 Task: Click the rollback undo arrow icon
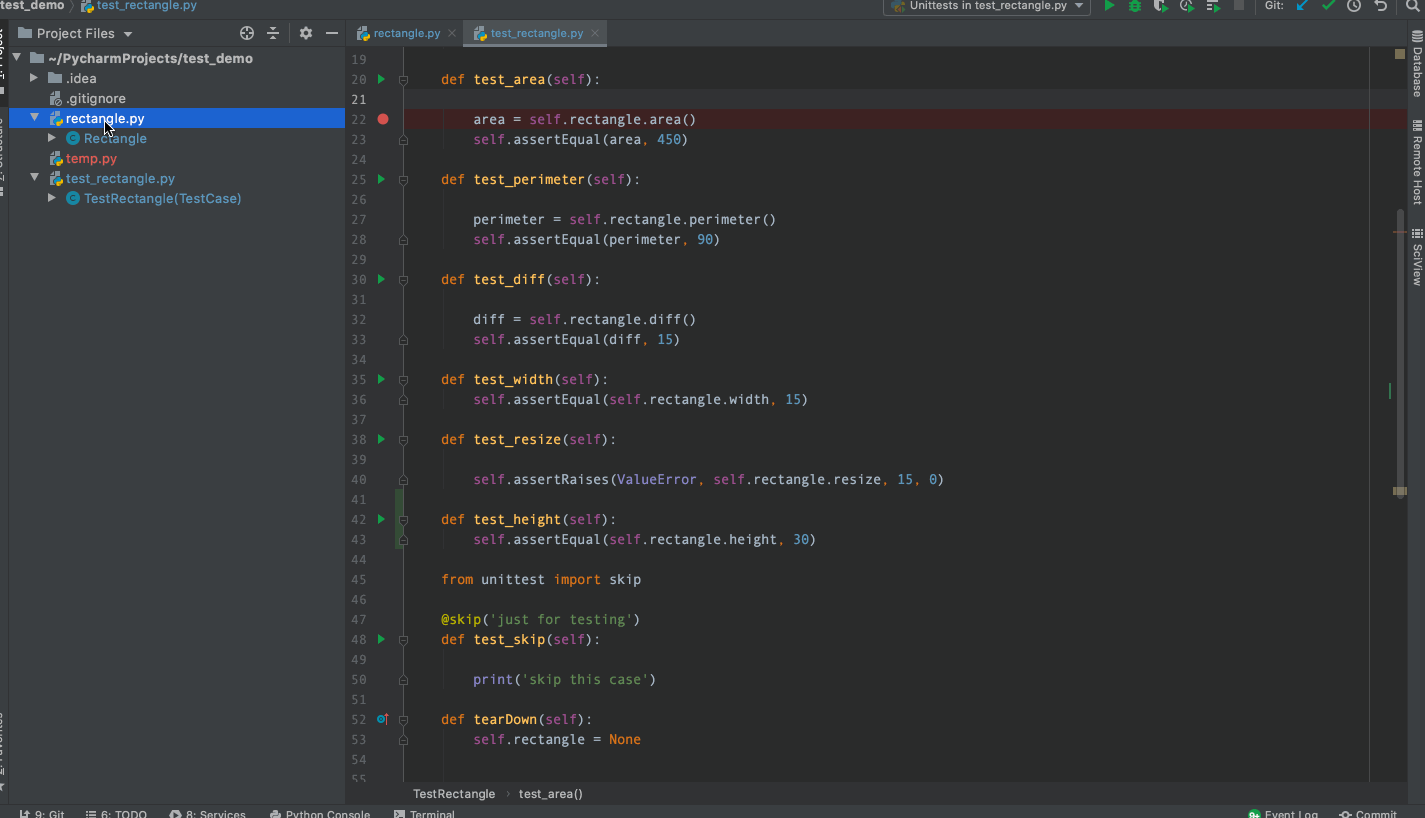pos(1381,6)
